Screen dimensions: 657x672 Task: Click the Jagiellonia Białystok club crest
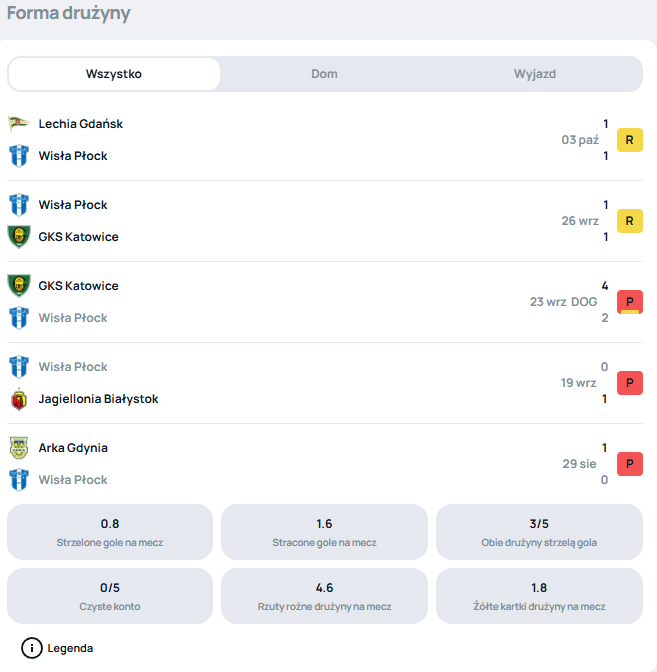pyautogui.click(x=18, y=399)
